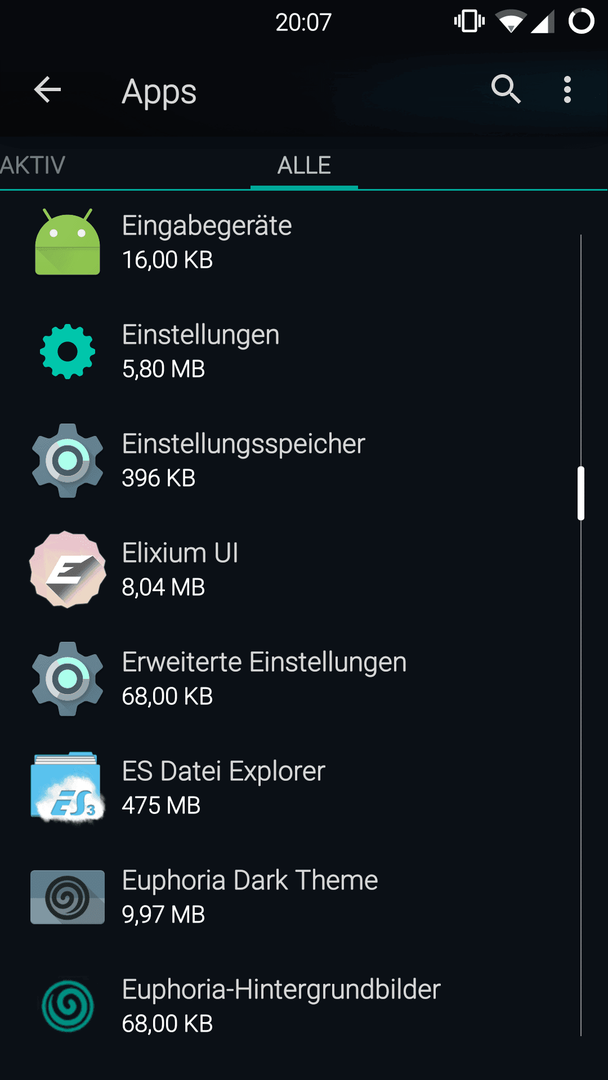Open the three-dot overflow menu
The width and height of the screenshot is (608, 1080).
click(x=567, y=90)
